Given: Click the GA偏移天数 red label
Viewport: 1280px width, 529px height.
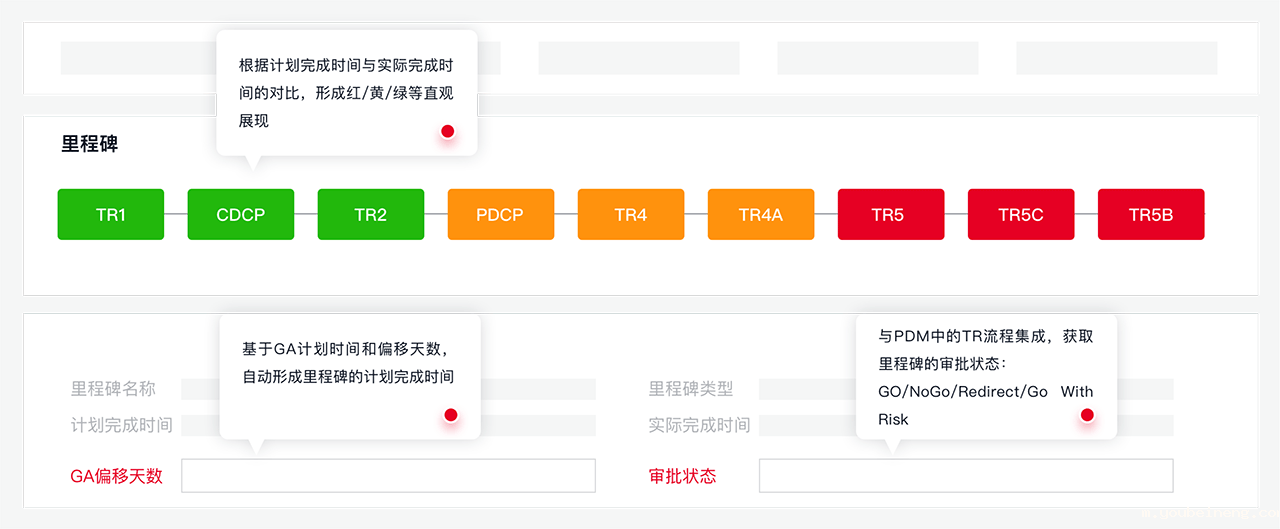Looking at the screenshot, I should (116, 476).
